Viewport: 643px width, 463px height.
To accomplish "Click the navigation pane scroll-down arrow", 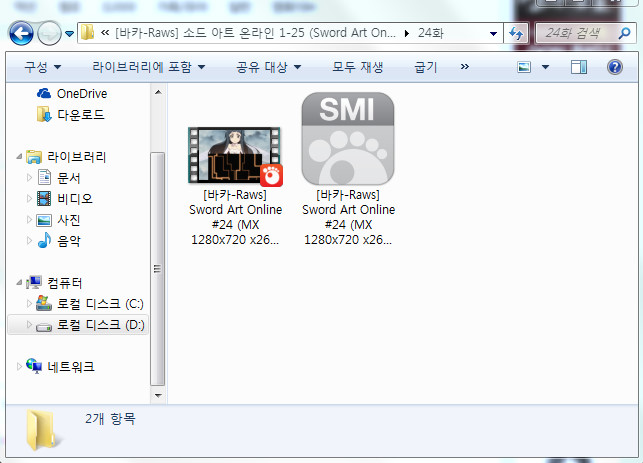I will coord(158,396).
